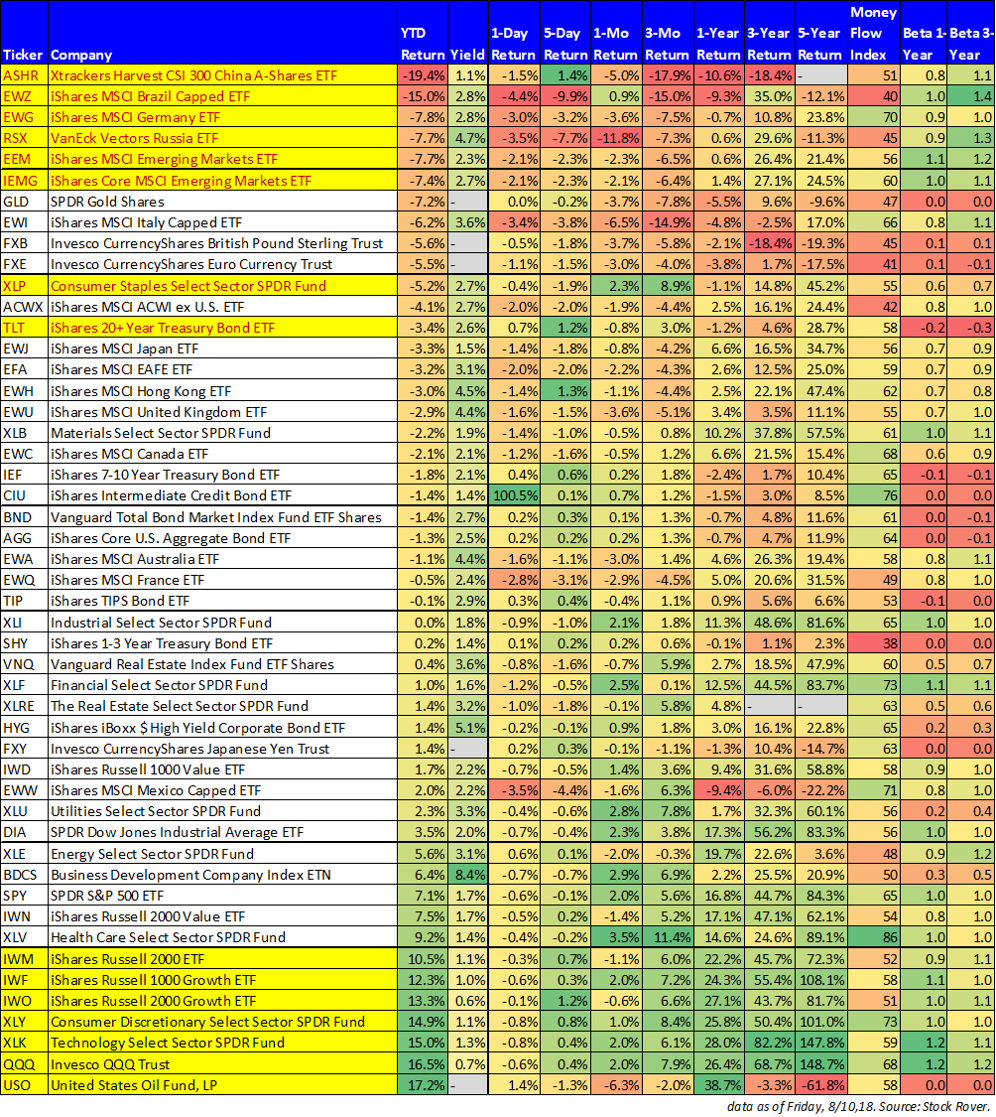Select iShares MSCI Mexico Capped ETF
The height and width of the screenshot is (1117, 996).
(156, 791)
